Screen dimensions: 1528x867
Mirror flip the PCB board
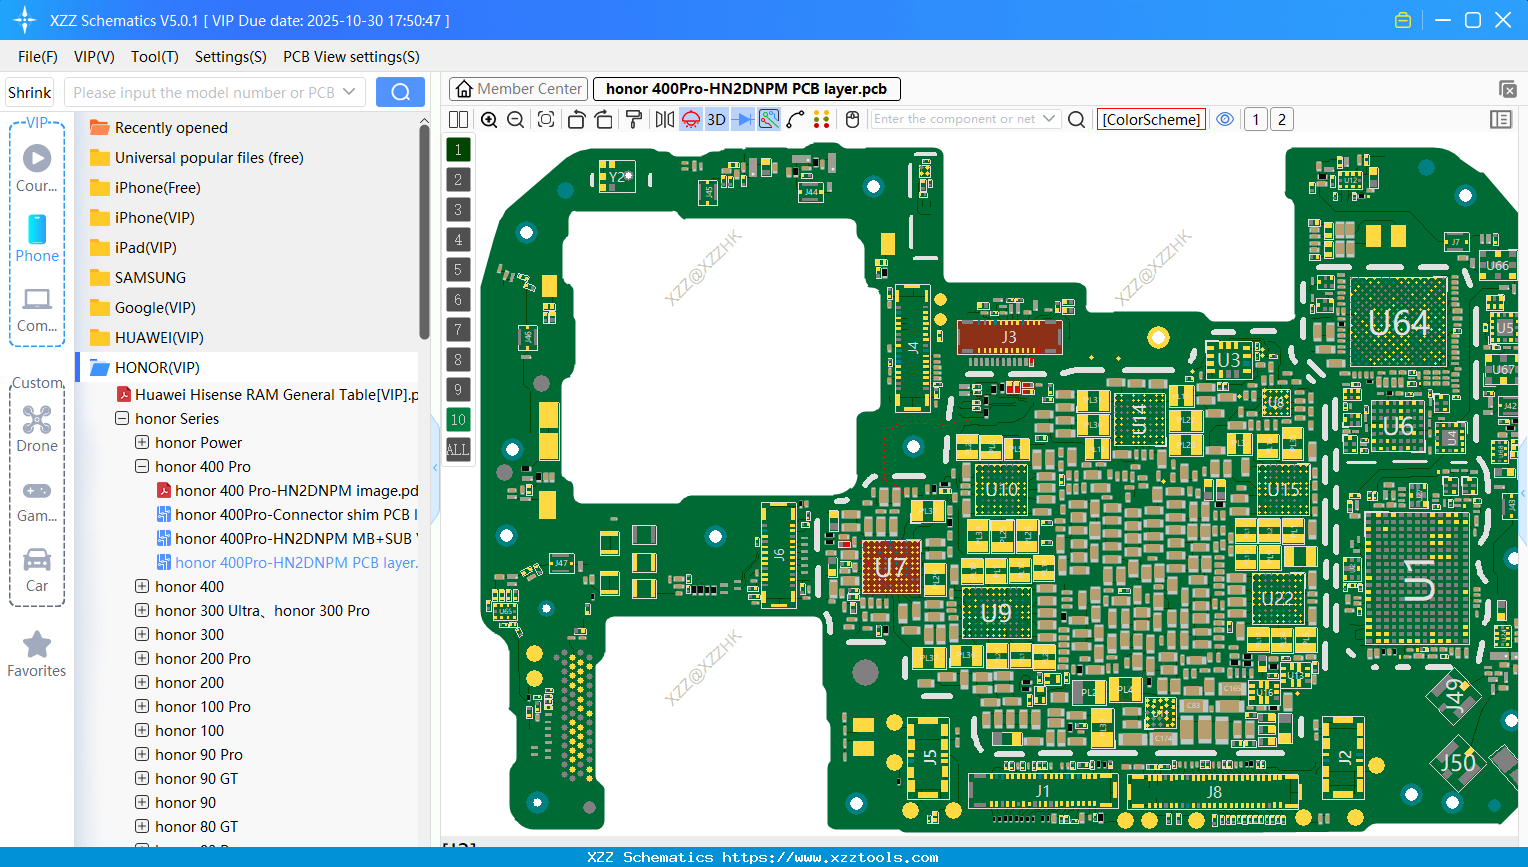pyautogui.click(x=665, y=119)
